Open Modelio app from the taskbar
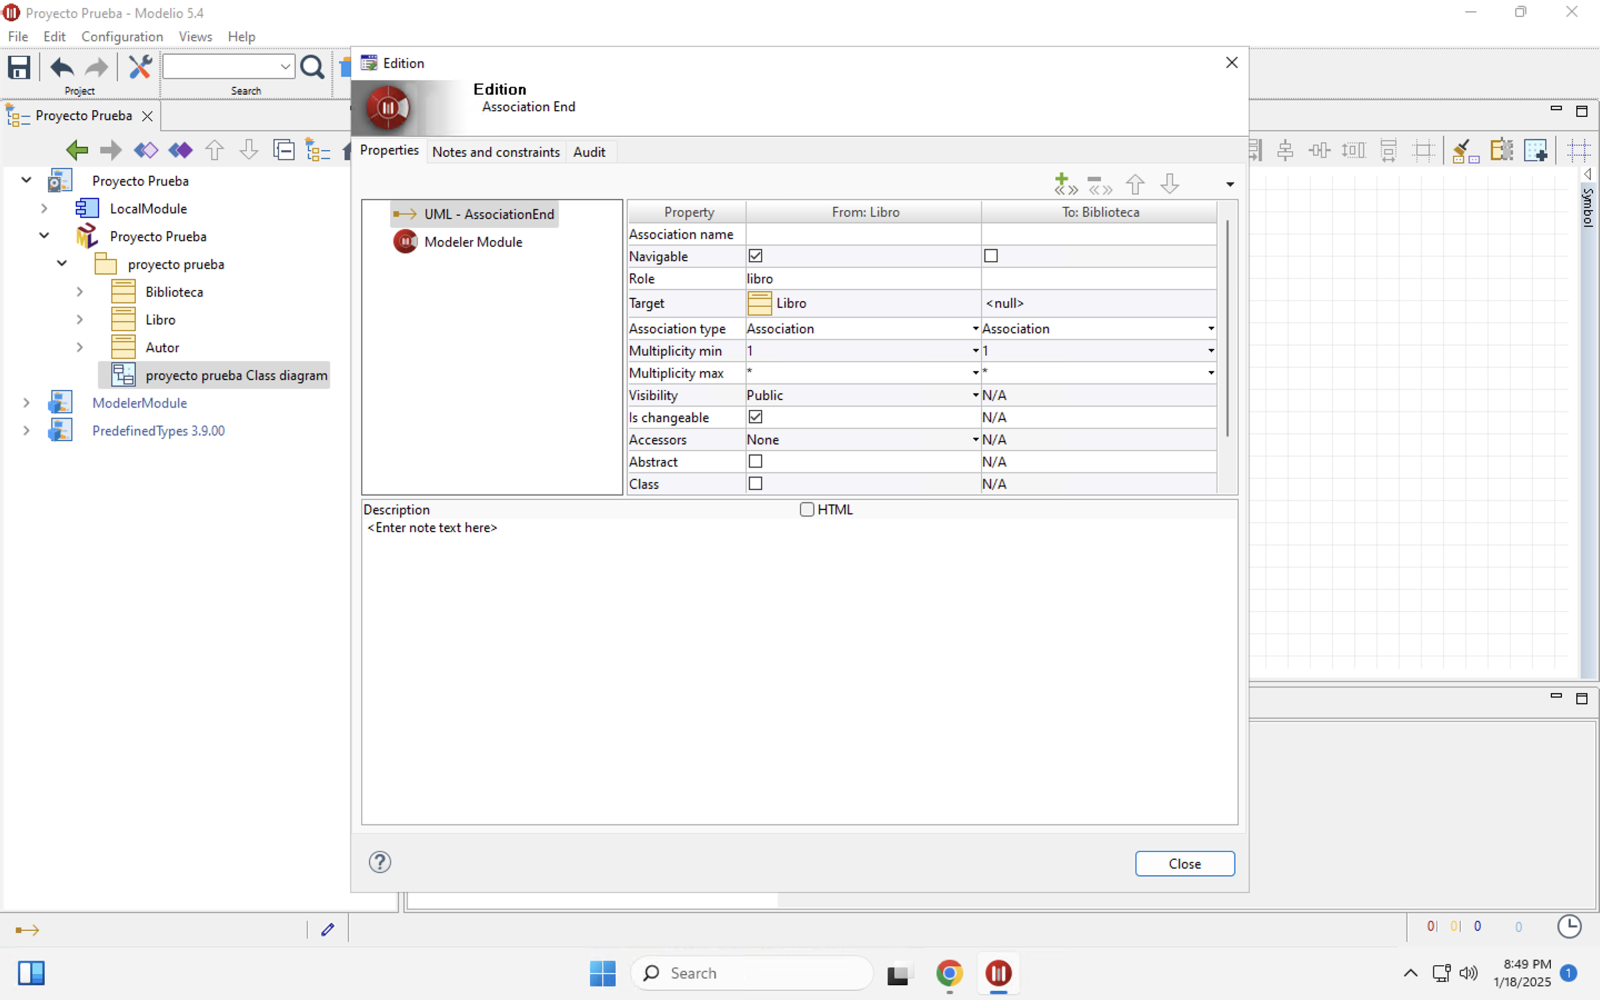Screen dimensions: 1600x1000 [998, 973]
